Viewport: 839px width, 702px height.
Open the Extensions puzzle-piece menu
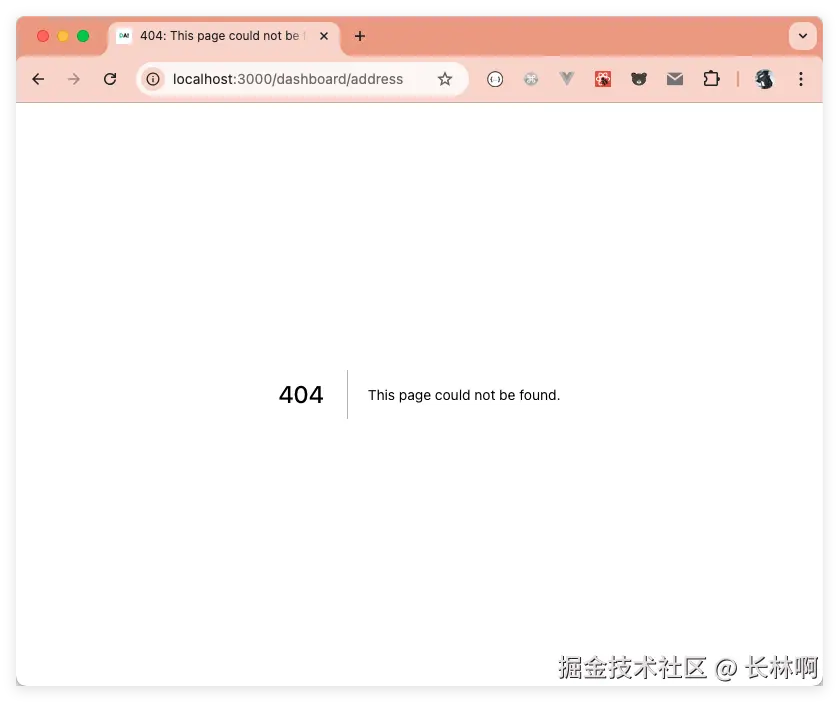(x=711, y=79)
